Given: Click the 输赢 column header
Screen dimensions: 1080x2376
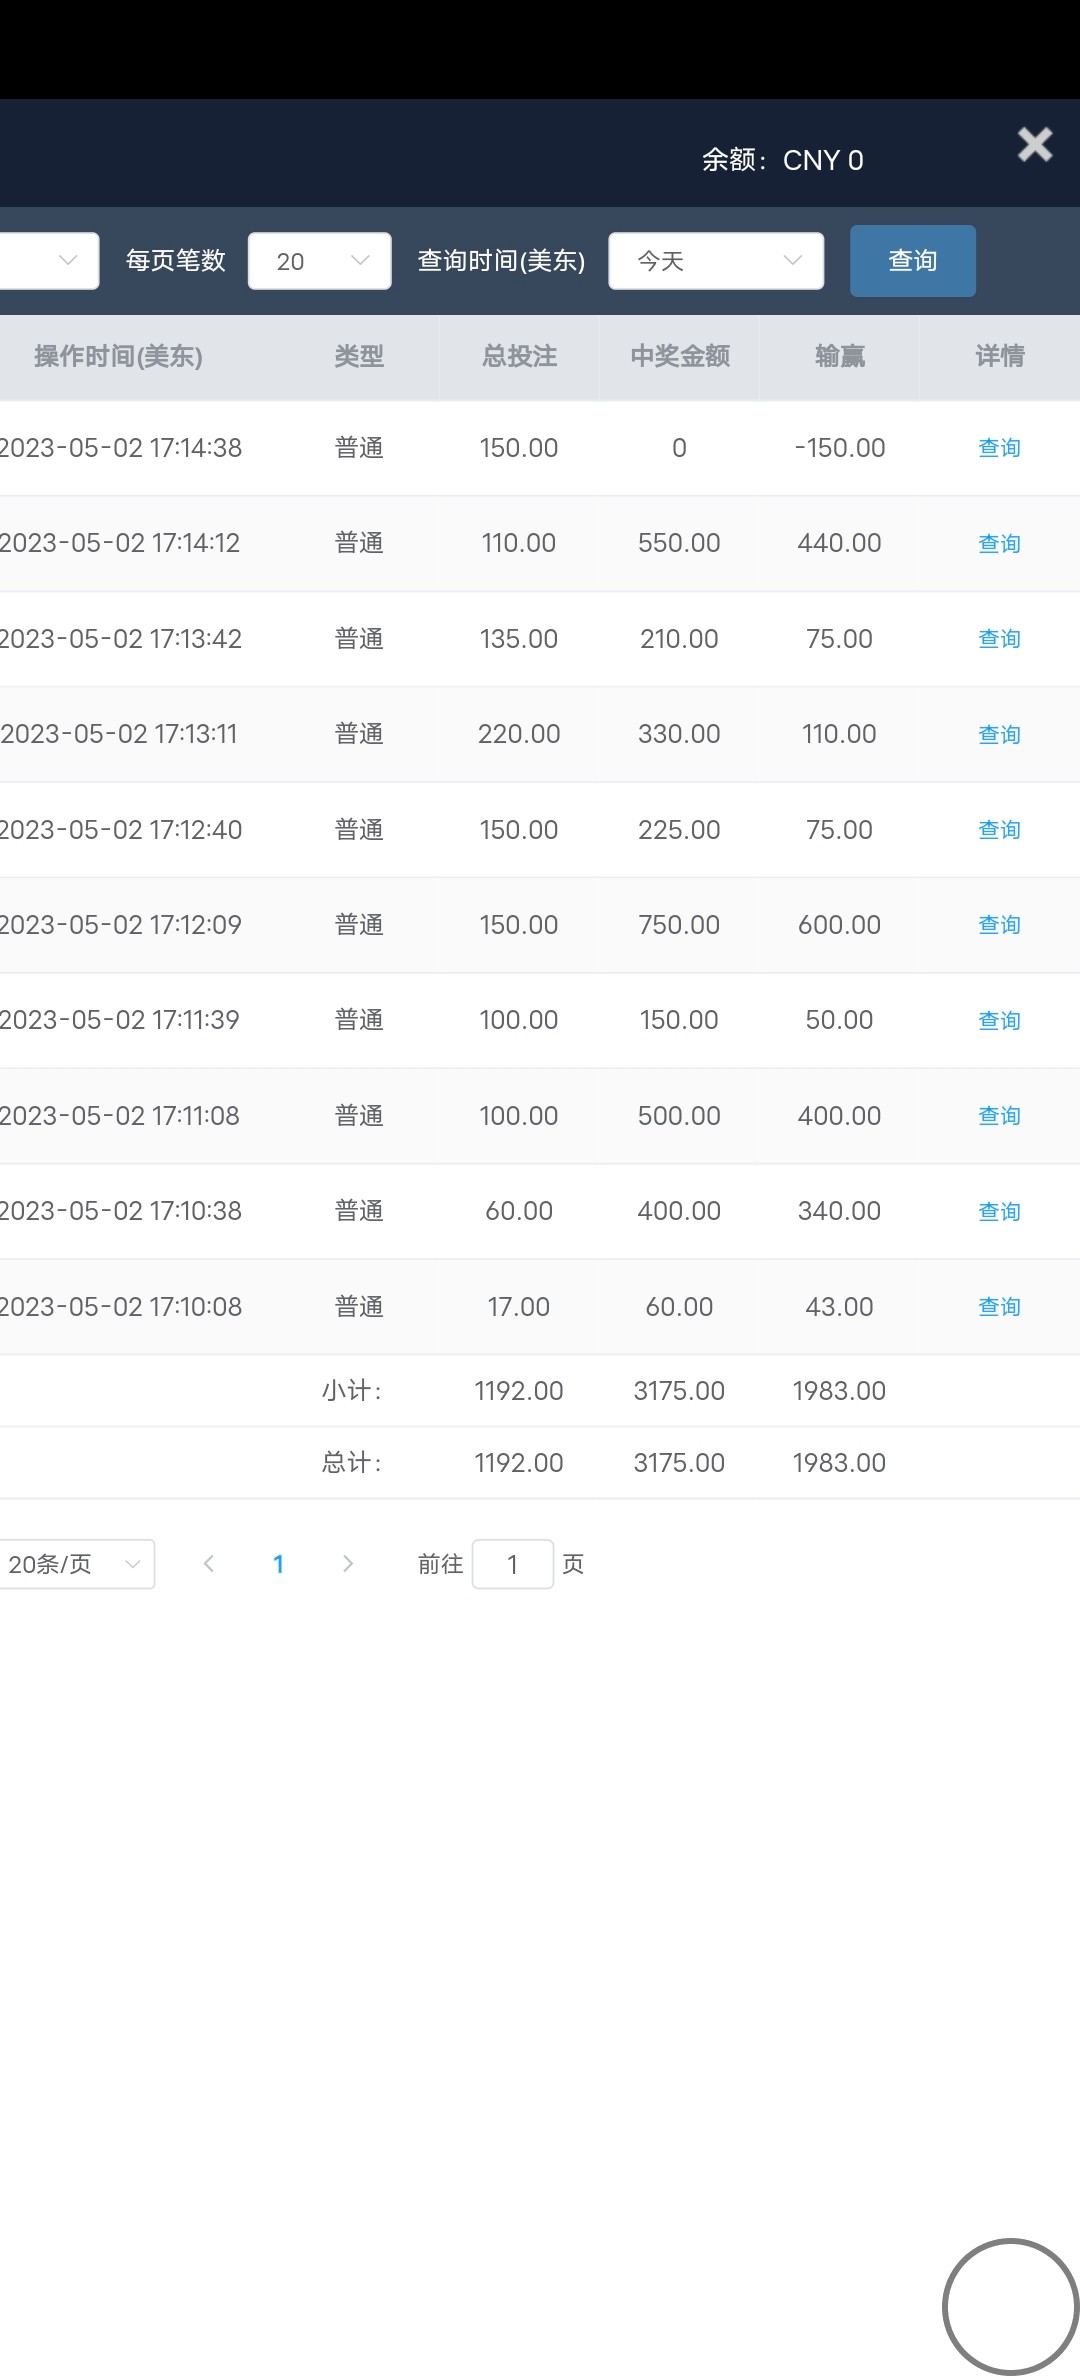Looking at the screenshot, I should [x=839, y=357].
